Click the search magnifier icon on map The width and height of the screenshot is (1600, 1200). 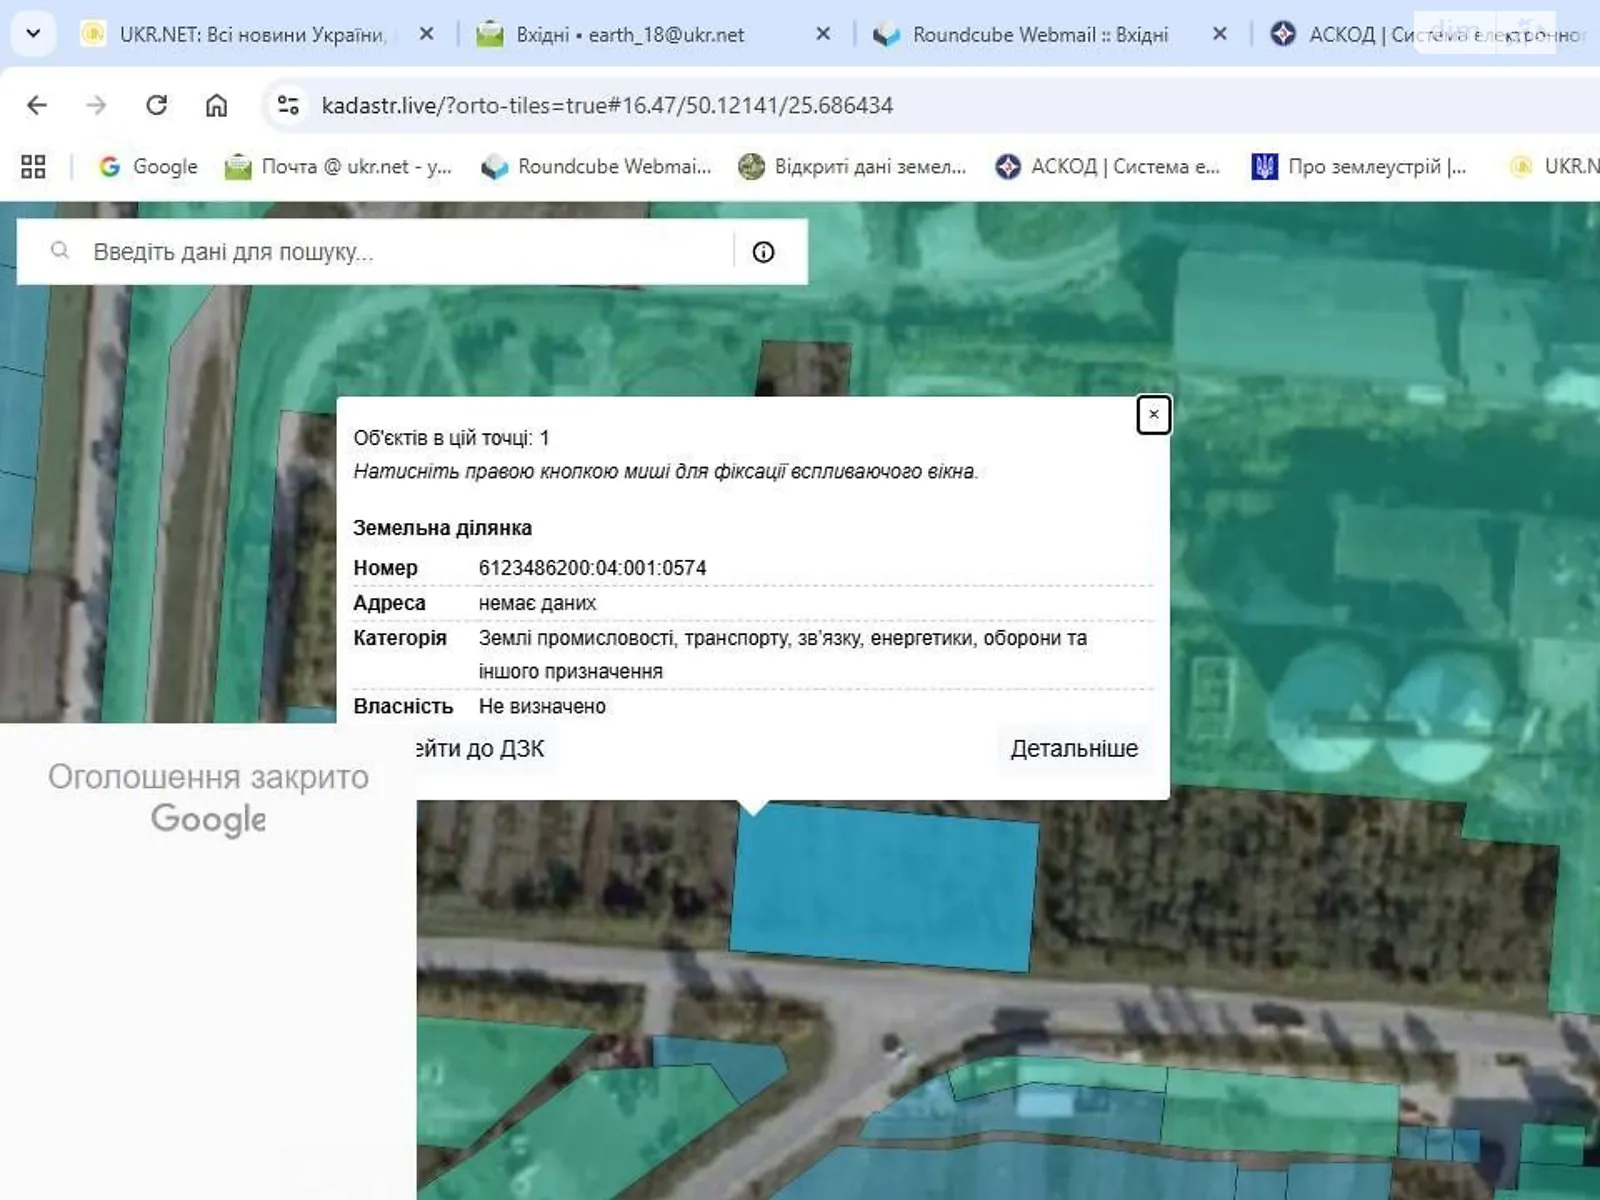click(60, 251)
